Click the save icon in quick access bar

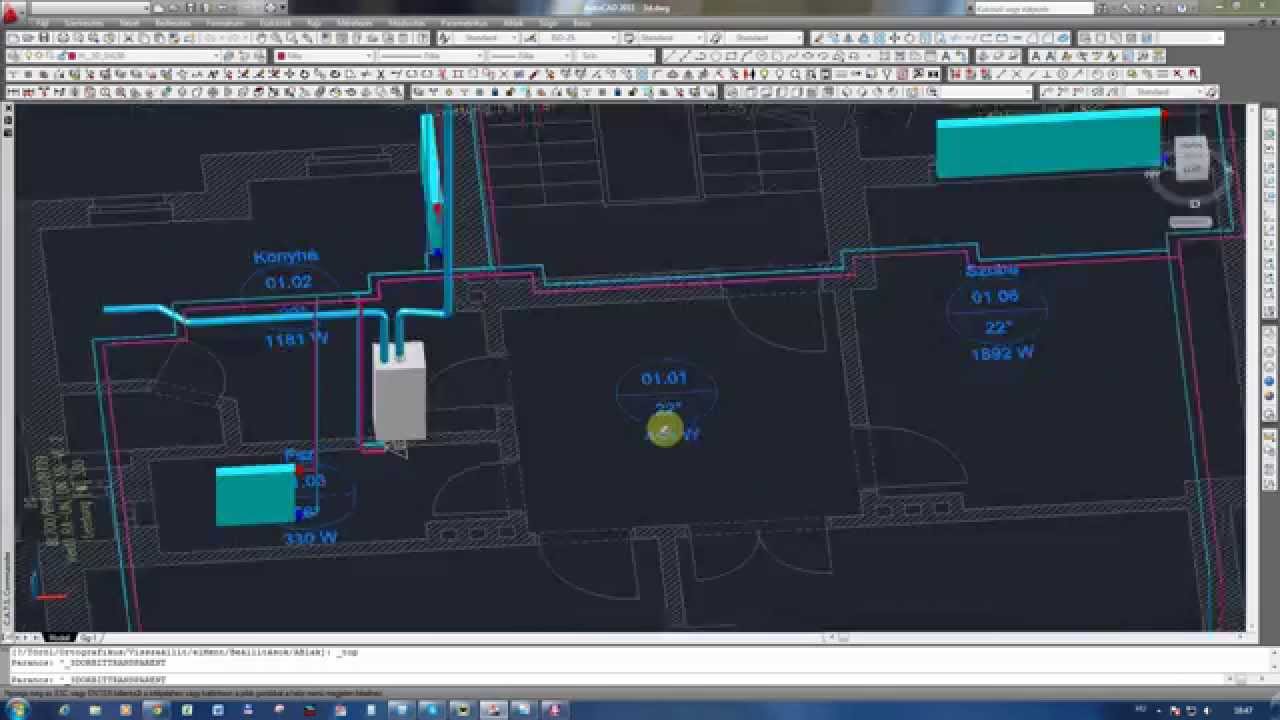(x=189, y=8)
